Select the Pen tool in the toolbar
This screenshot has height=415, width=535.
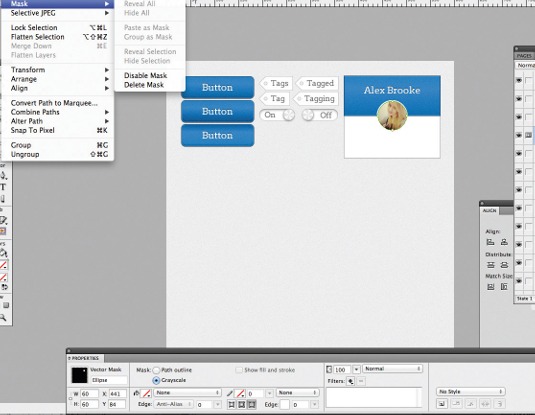(x=3, y=176)
